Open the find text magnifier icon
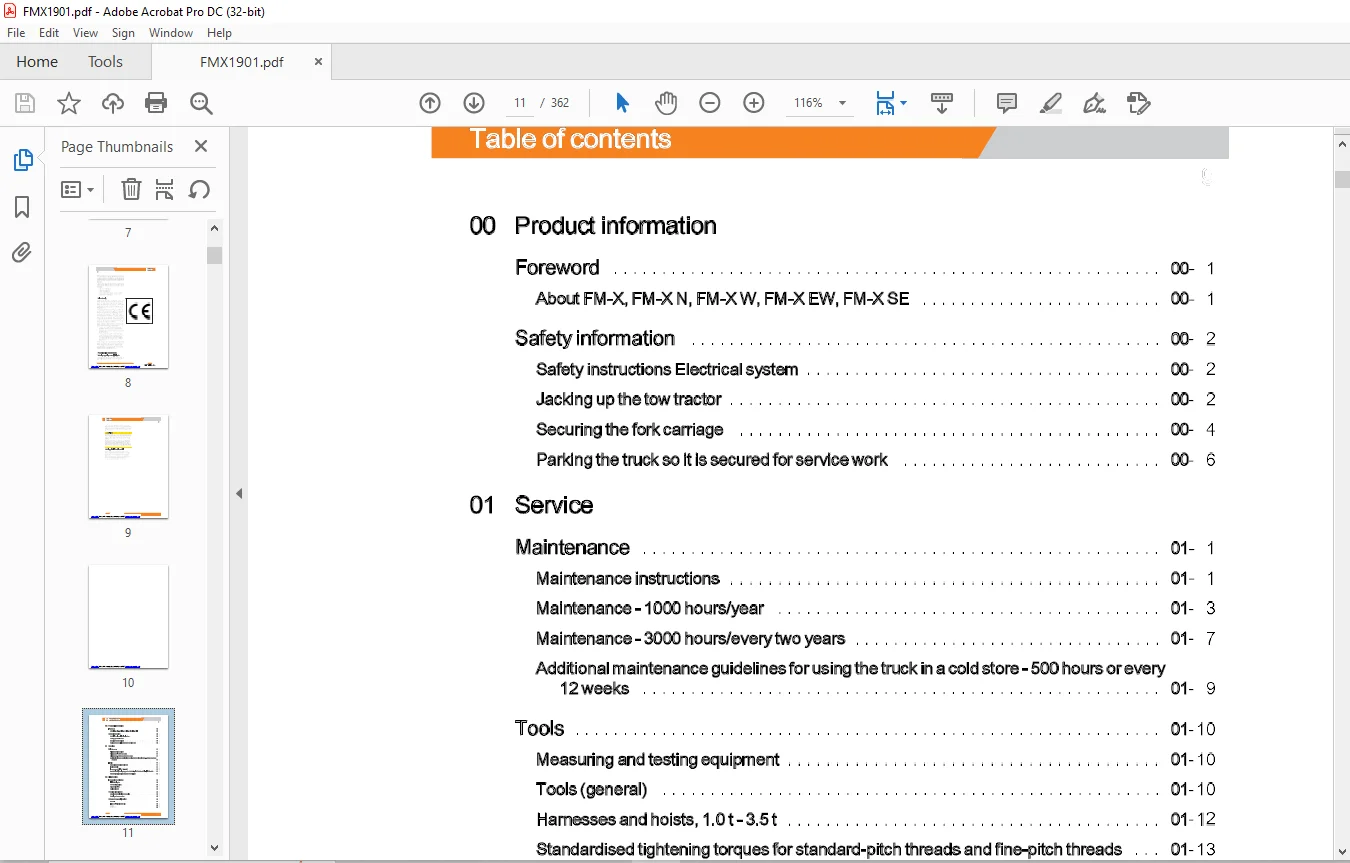Image resolution: width=1350 pixels, height=863 pixels. tap(201, 103)
